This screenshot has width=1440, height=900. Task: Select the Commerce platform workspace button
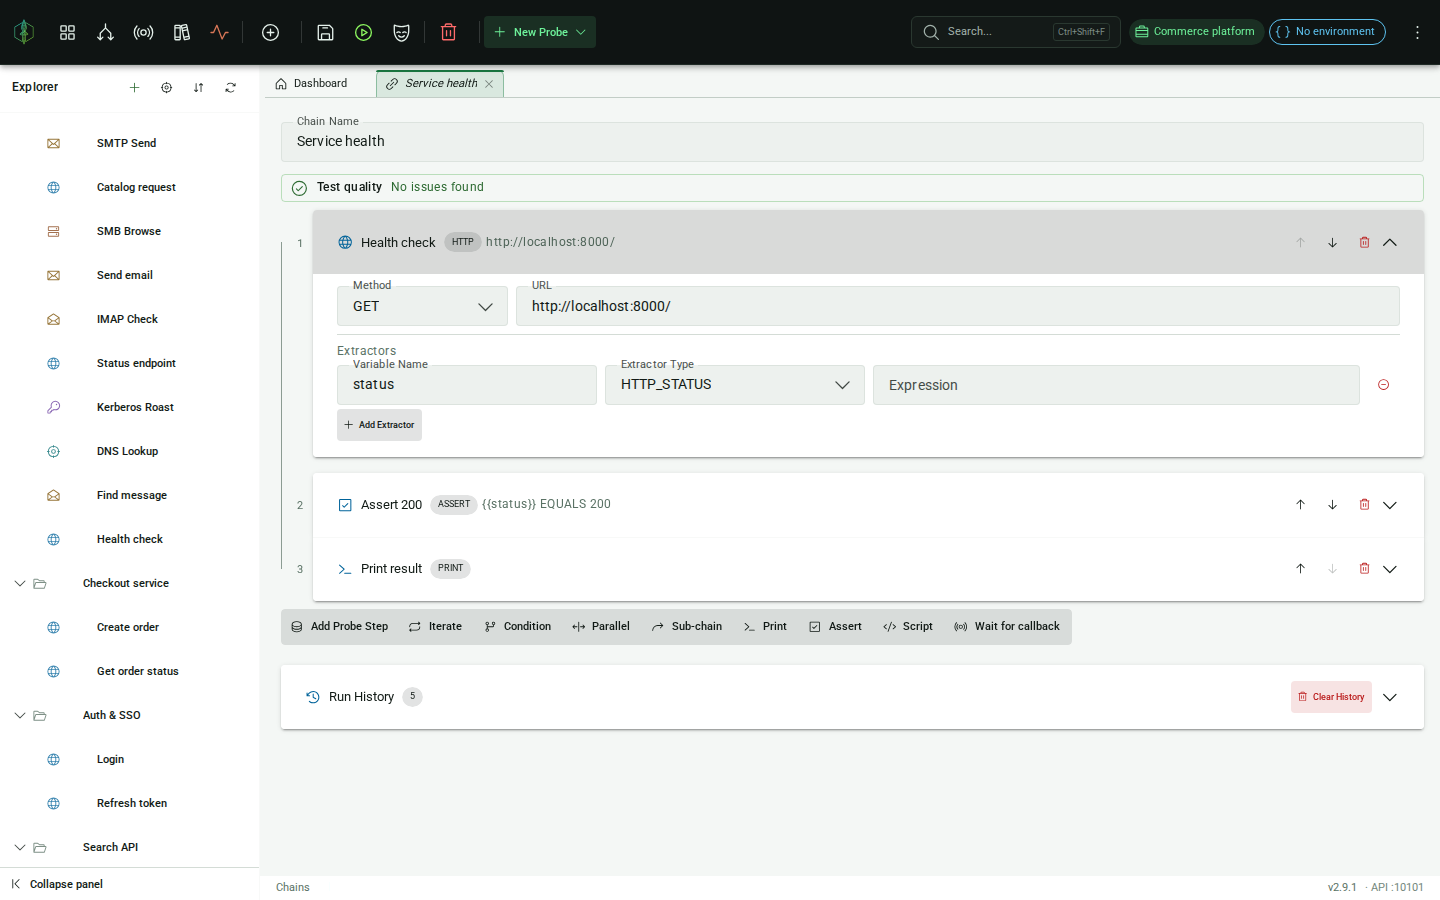pos(1196,32)
